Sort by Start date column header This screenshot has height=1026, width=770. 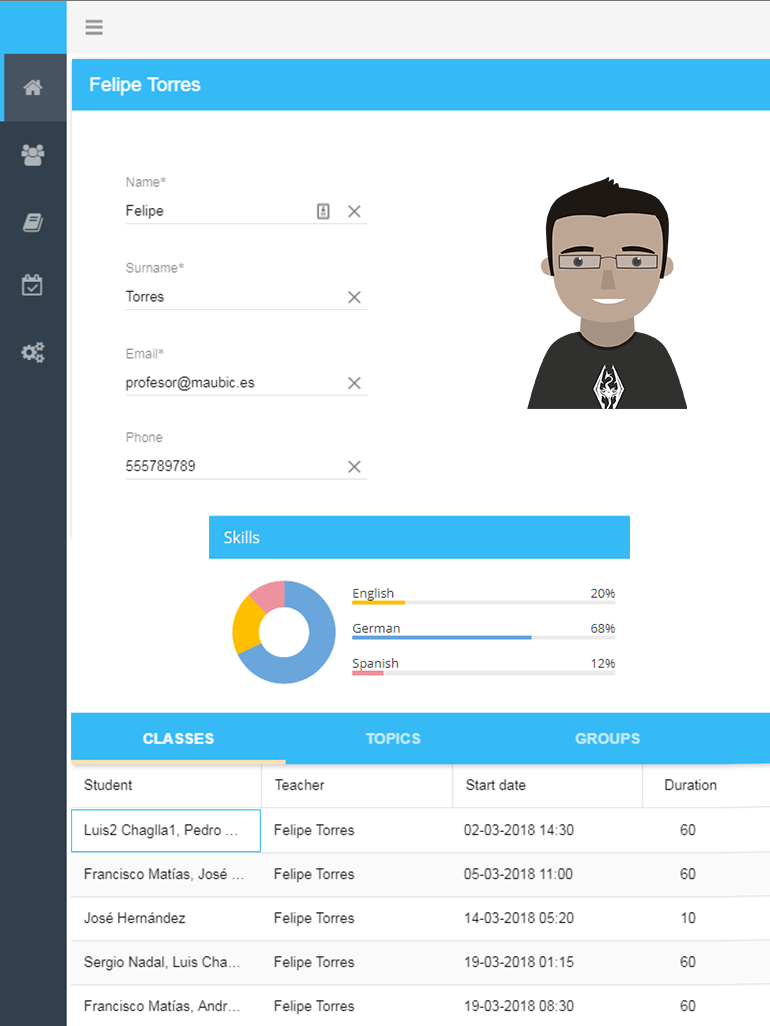pyautogui.click(x=547, y=785)
